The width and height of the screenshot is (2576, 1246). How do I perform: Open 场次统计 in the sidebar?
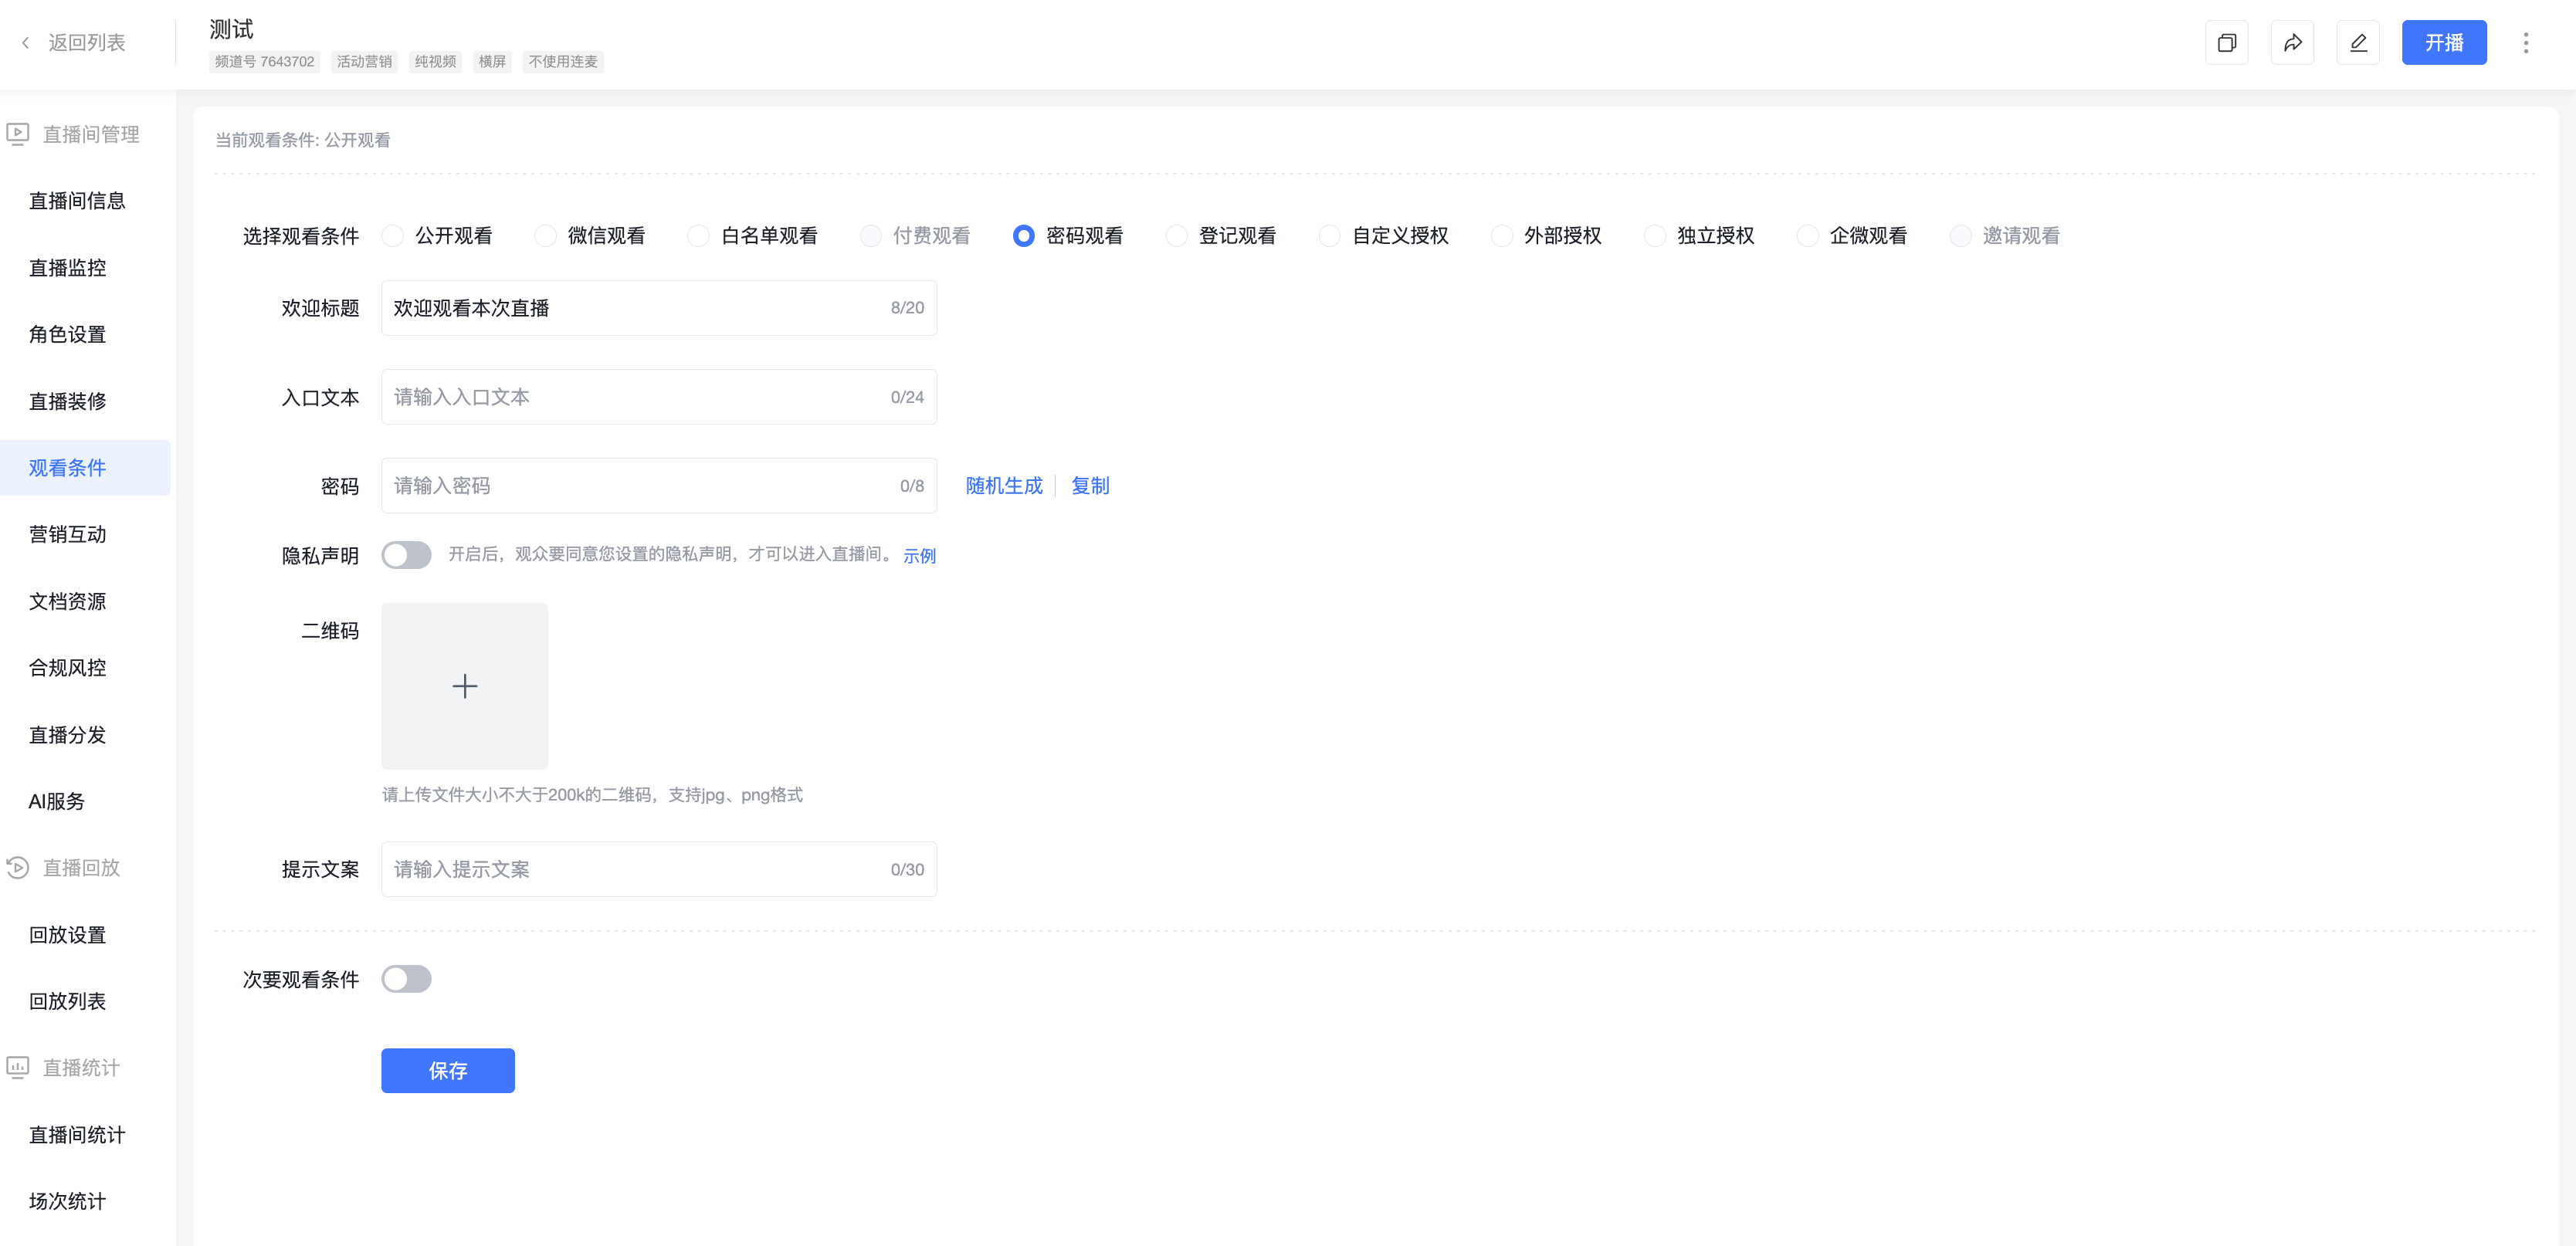(67, 1201)
